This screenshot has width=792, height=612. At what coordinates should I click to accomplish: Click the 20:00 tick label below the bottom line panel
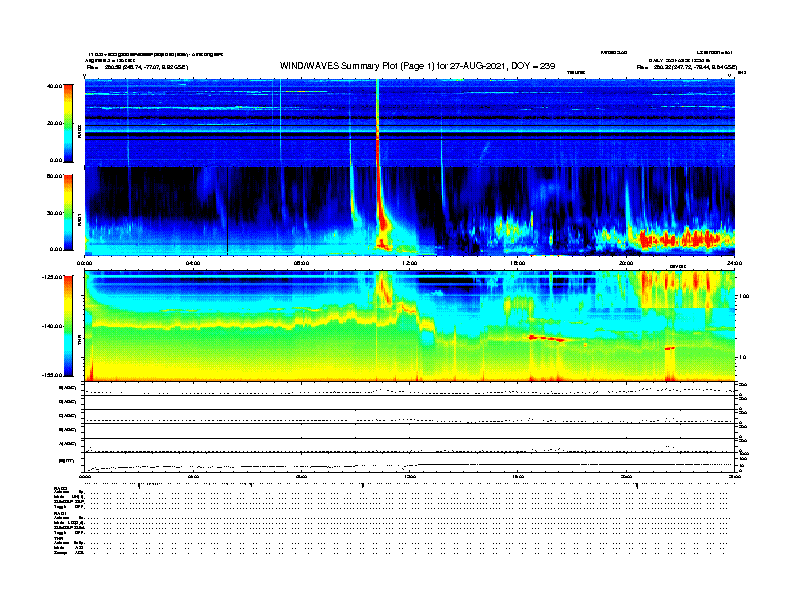626,476
